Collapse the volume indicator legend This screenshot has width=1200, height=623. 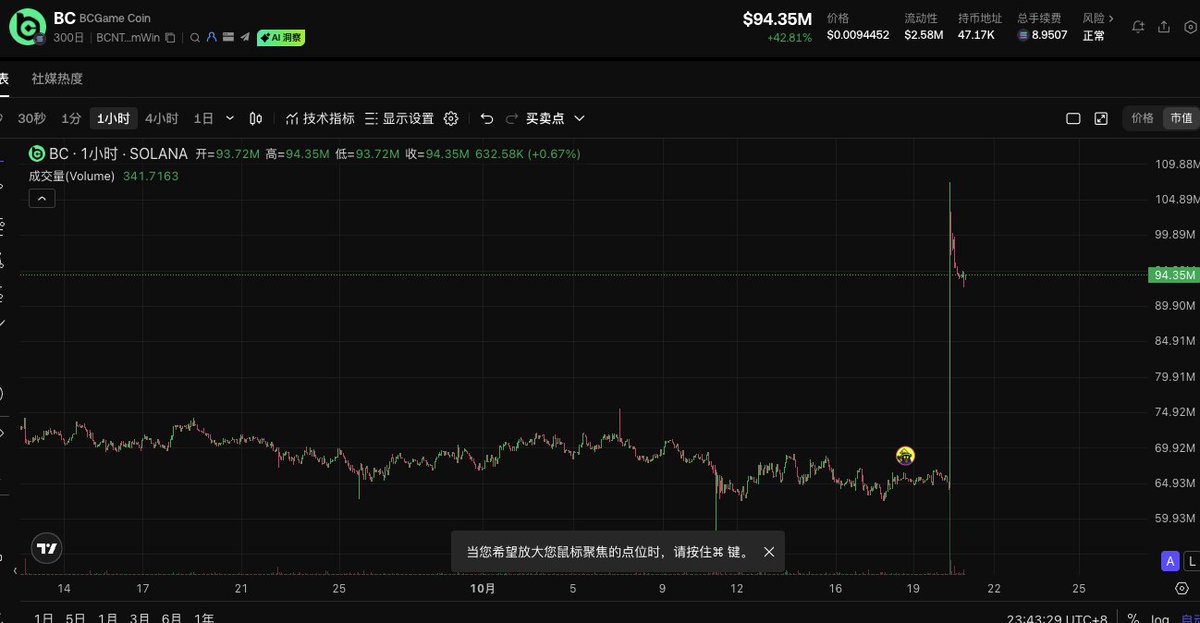pyautogui.click(x=42, y=199)
